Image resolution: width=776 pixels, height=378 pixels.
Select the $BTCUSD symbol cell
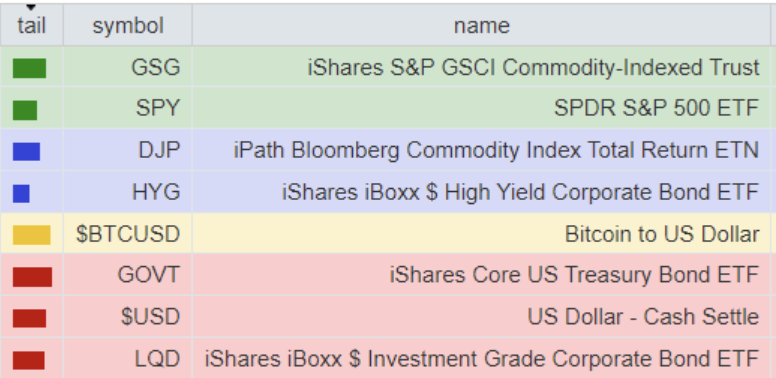128,234
